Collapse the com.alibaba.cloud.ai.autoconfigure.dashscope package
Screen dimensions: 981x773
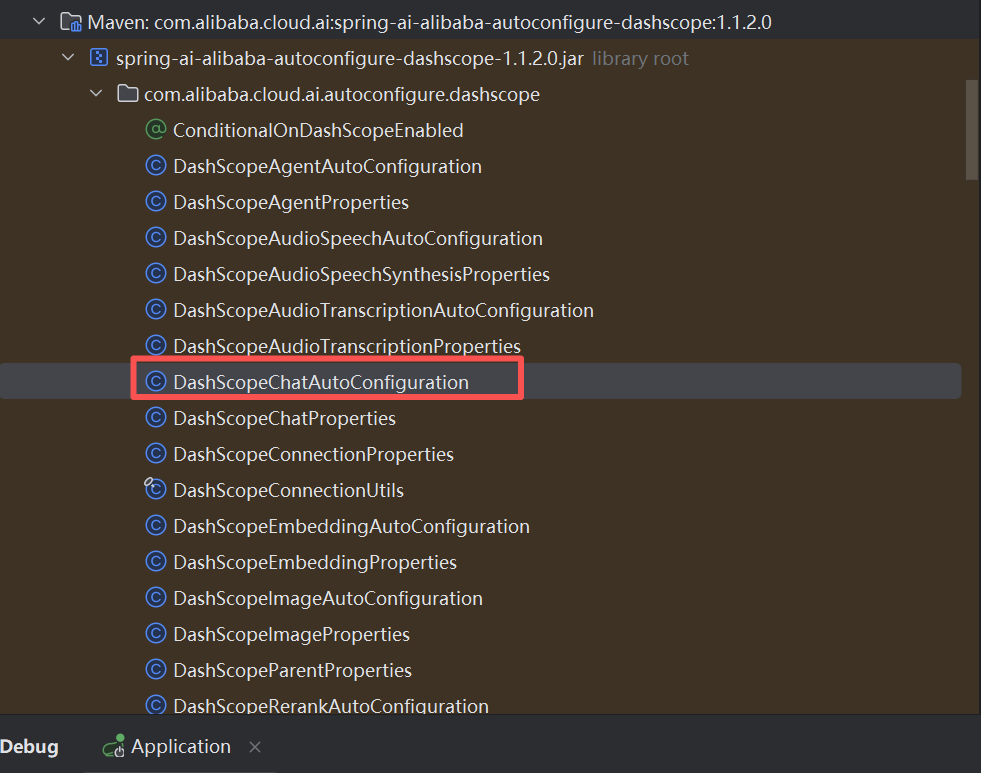point(96,94)
